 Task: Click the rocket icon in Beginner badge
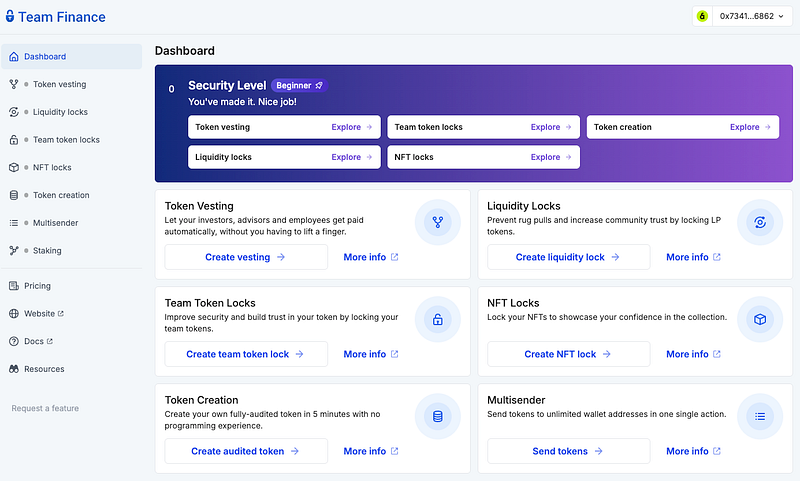[319, 86]
